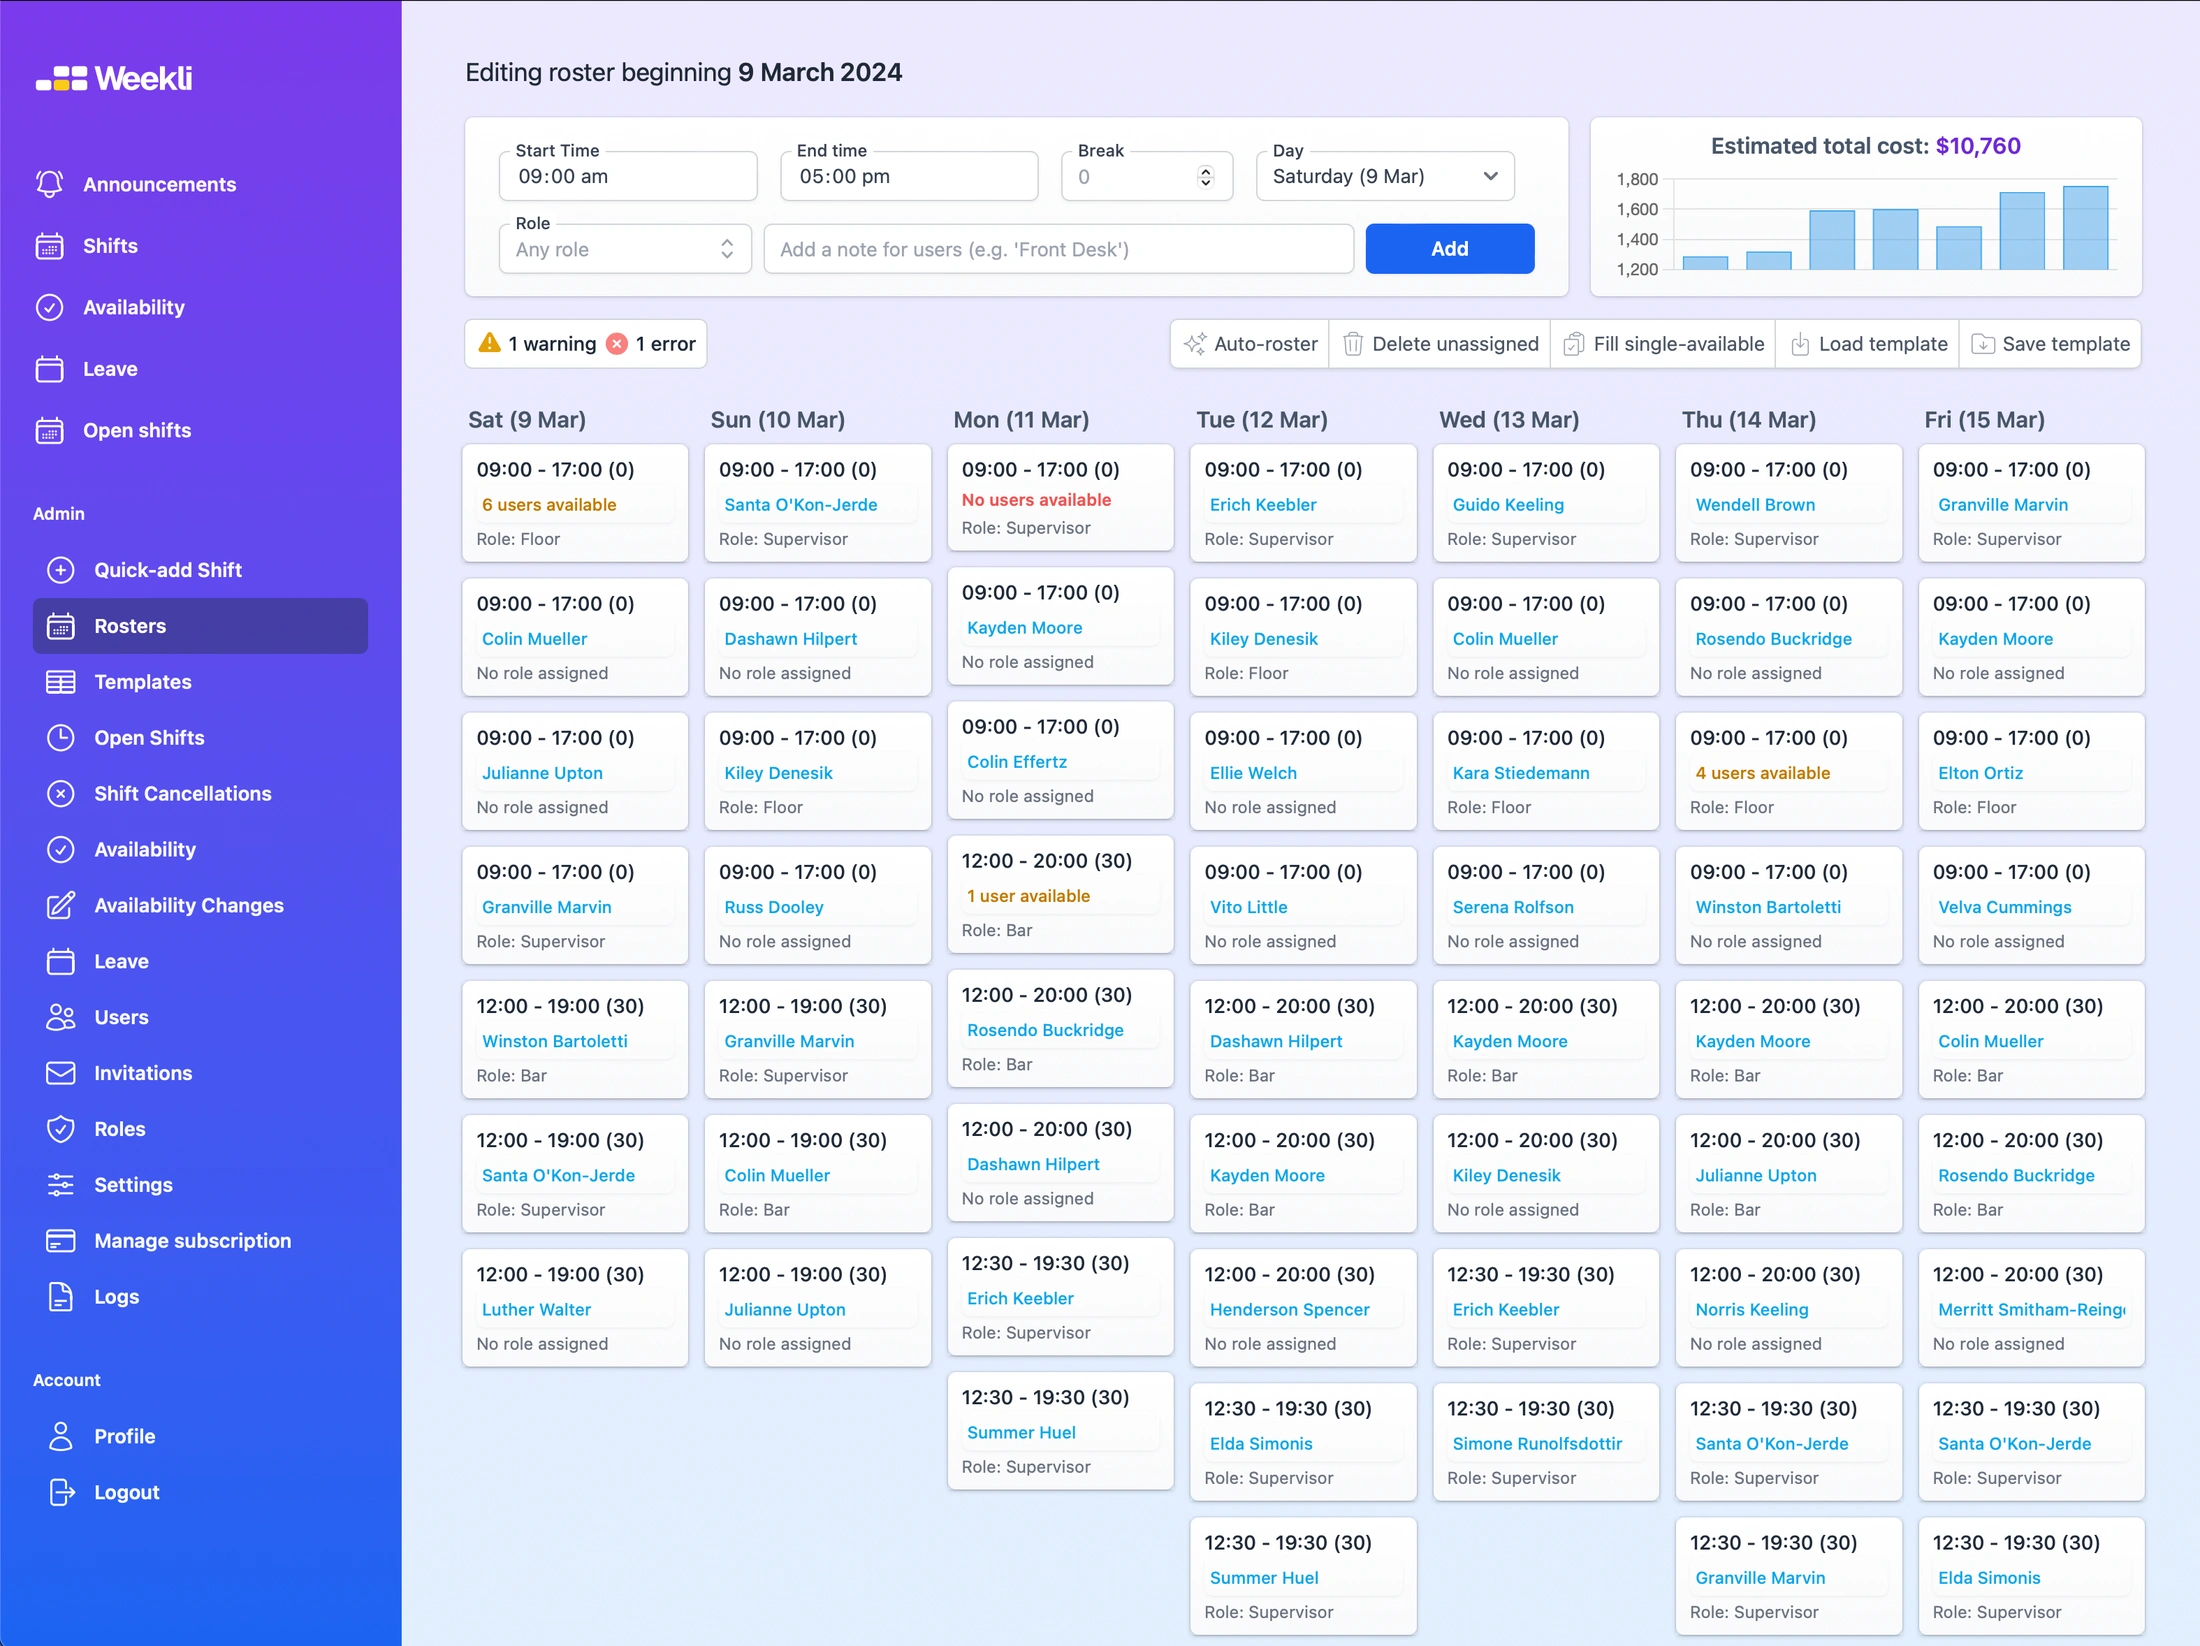The height and width of the screenshot is (1646, 2200).
Task: Click the Shift Cancellations x-circle icon
Action: (x=60, y=794)
